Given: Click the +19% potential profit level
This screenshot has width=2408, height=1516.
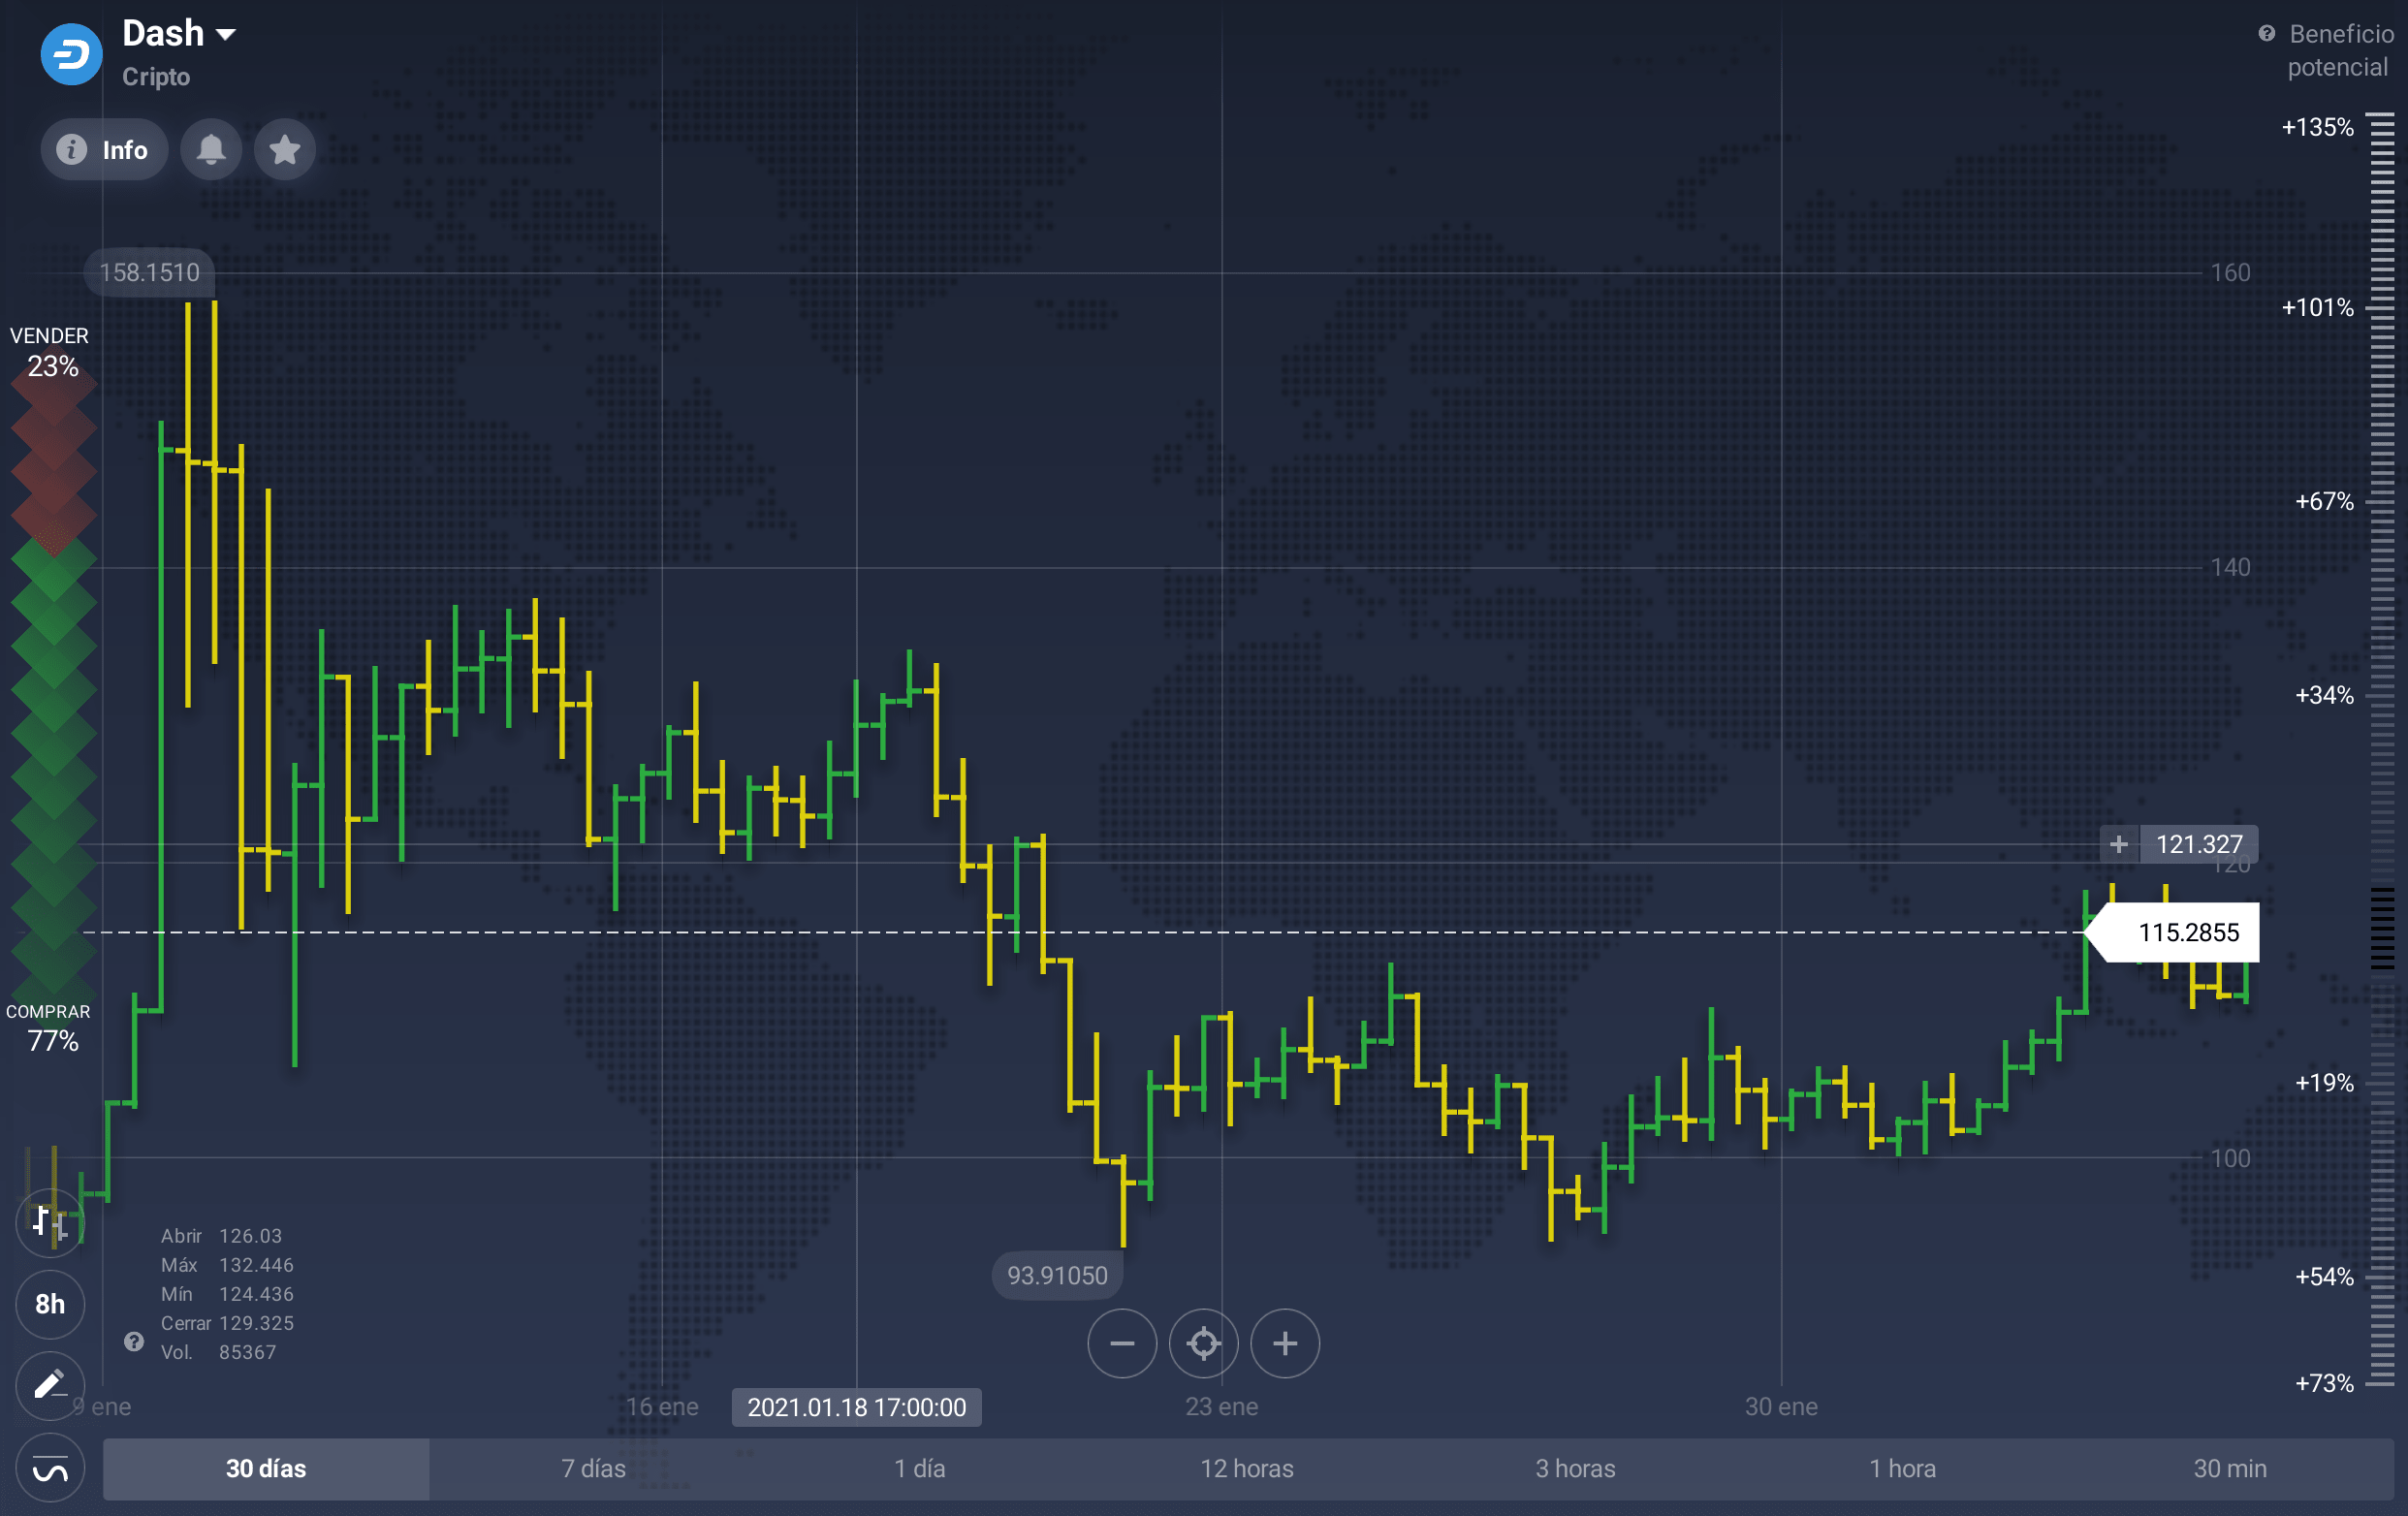Looking at the screenshot, I should coord(2324,1083).
